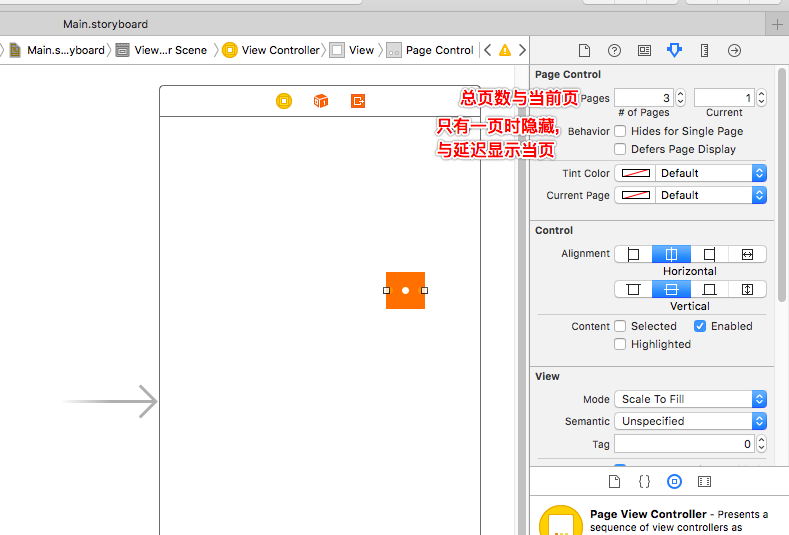The width and height of the screenshot is (789, 535).
Task: Click the Tag value stepper
Action: pyautogui.click(x=761, y=444)
